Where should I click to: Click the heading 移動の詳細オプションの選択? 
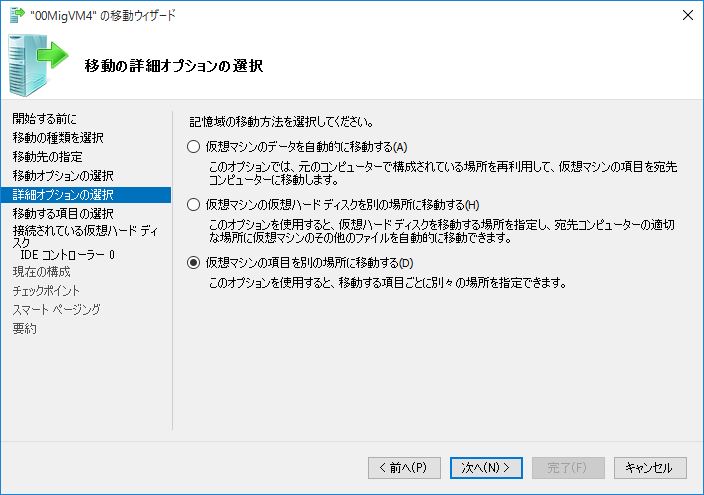[x=174, y=66]
